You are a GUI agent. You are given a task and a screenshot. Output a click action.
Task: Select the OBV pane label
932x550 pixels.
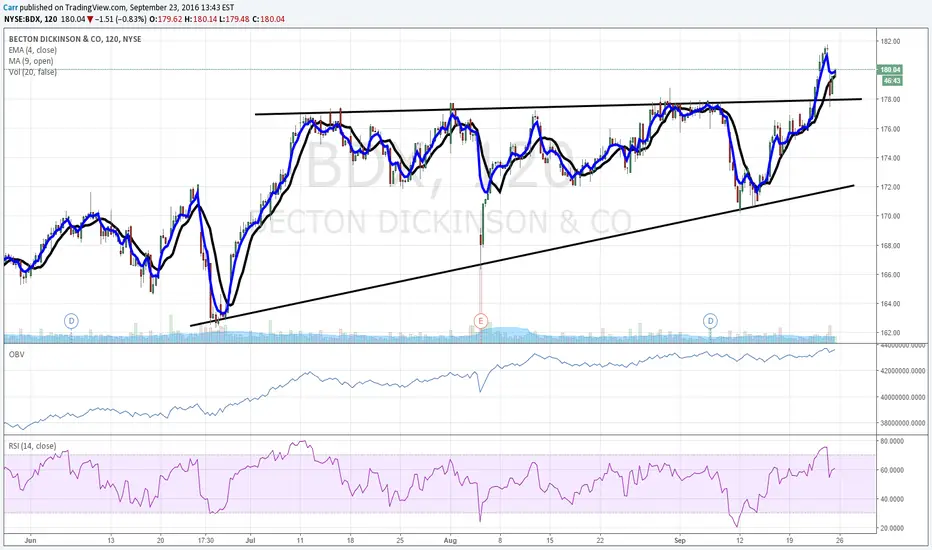pos(16,354)
